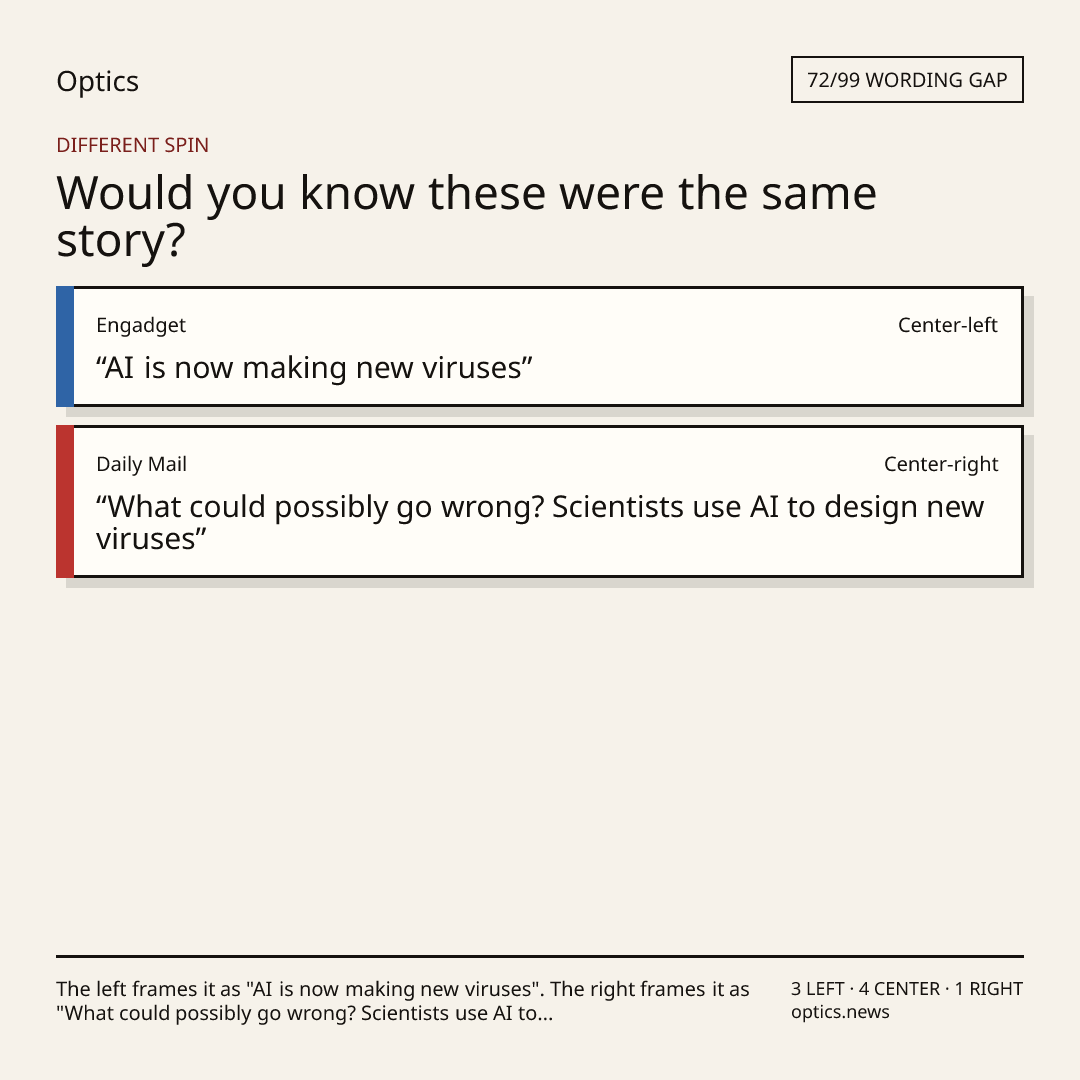Click the Center-right bias label
This screenshot has width=1080, height=1080.
point(941,464)
